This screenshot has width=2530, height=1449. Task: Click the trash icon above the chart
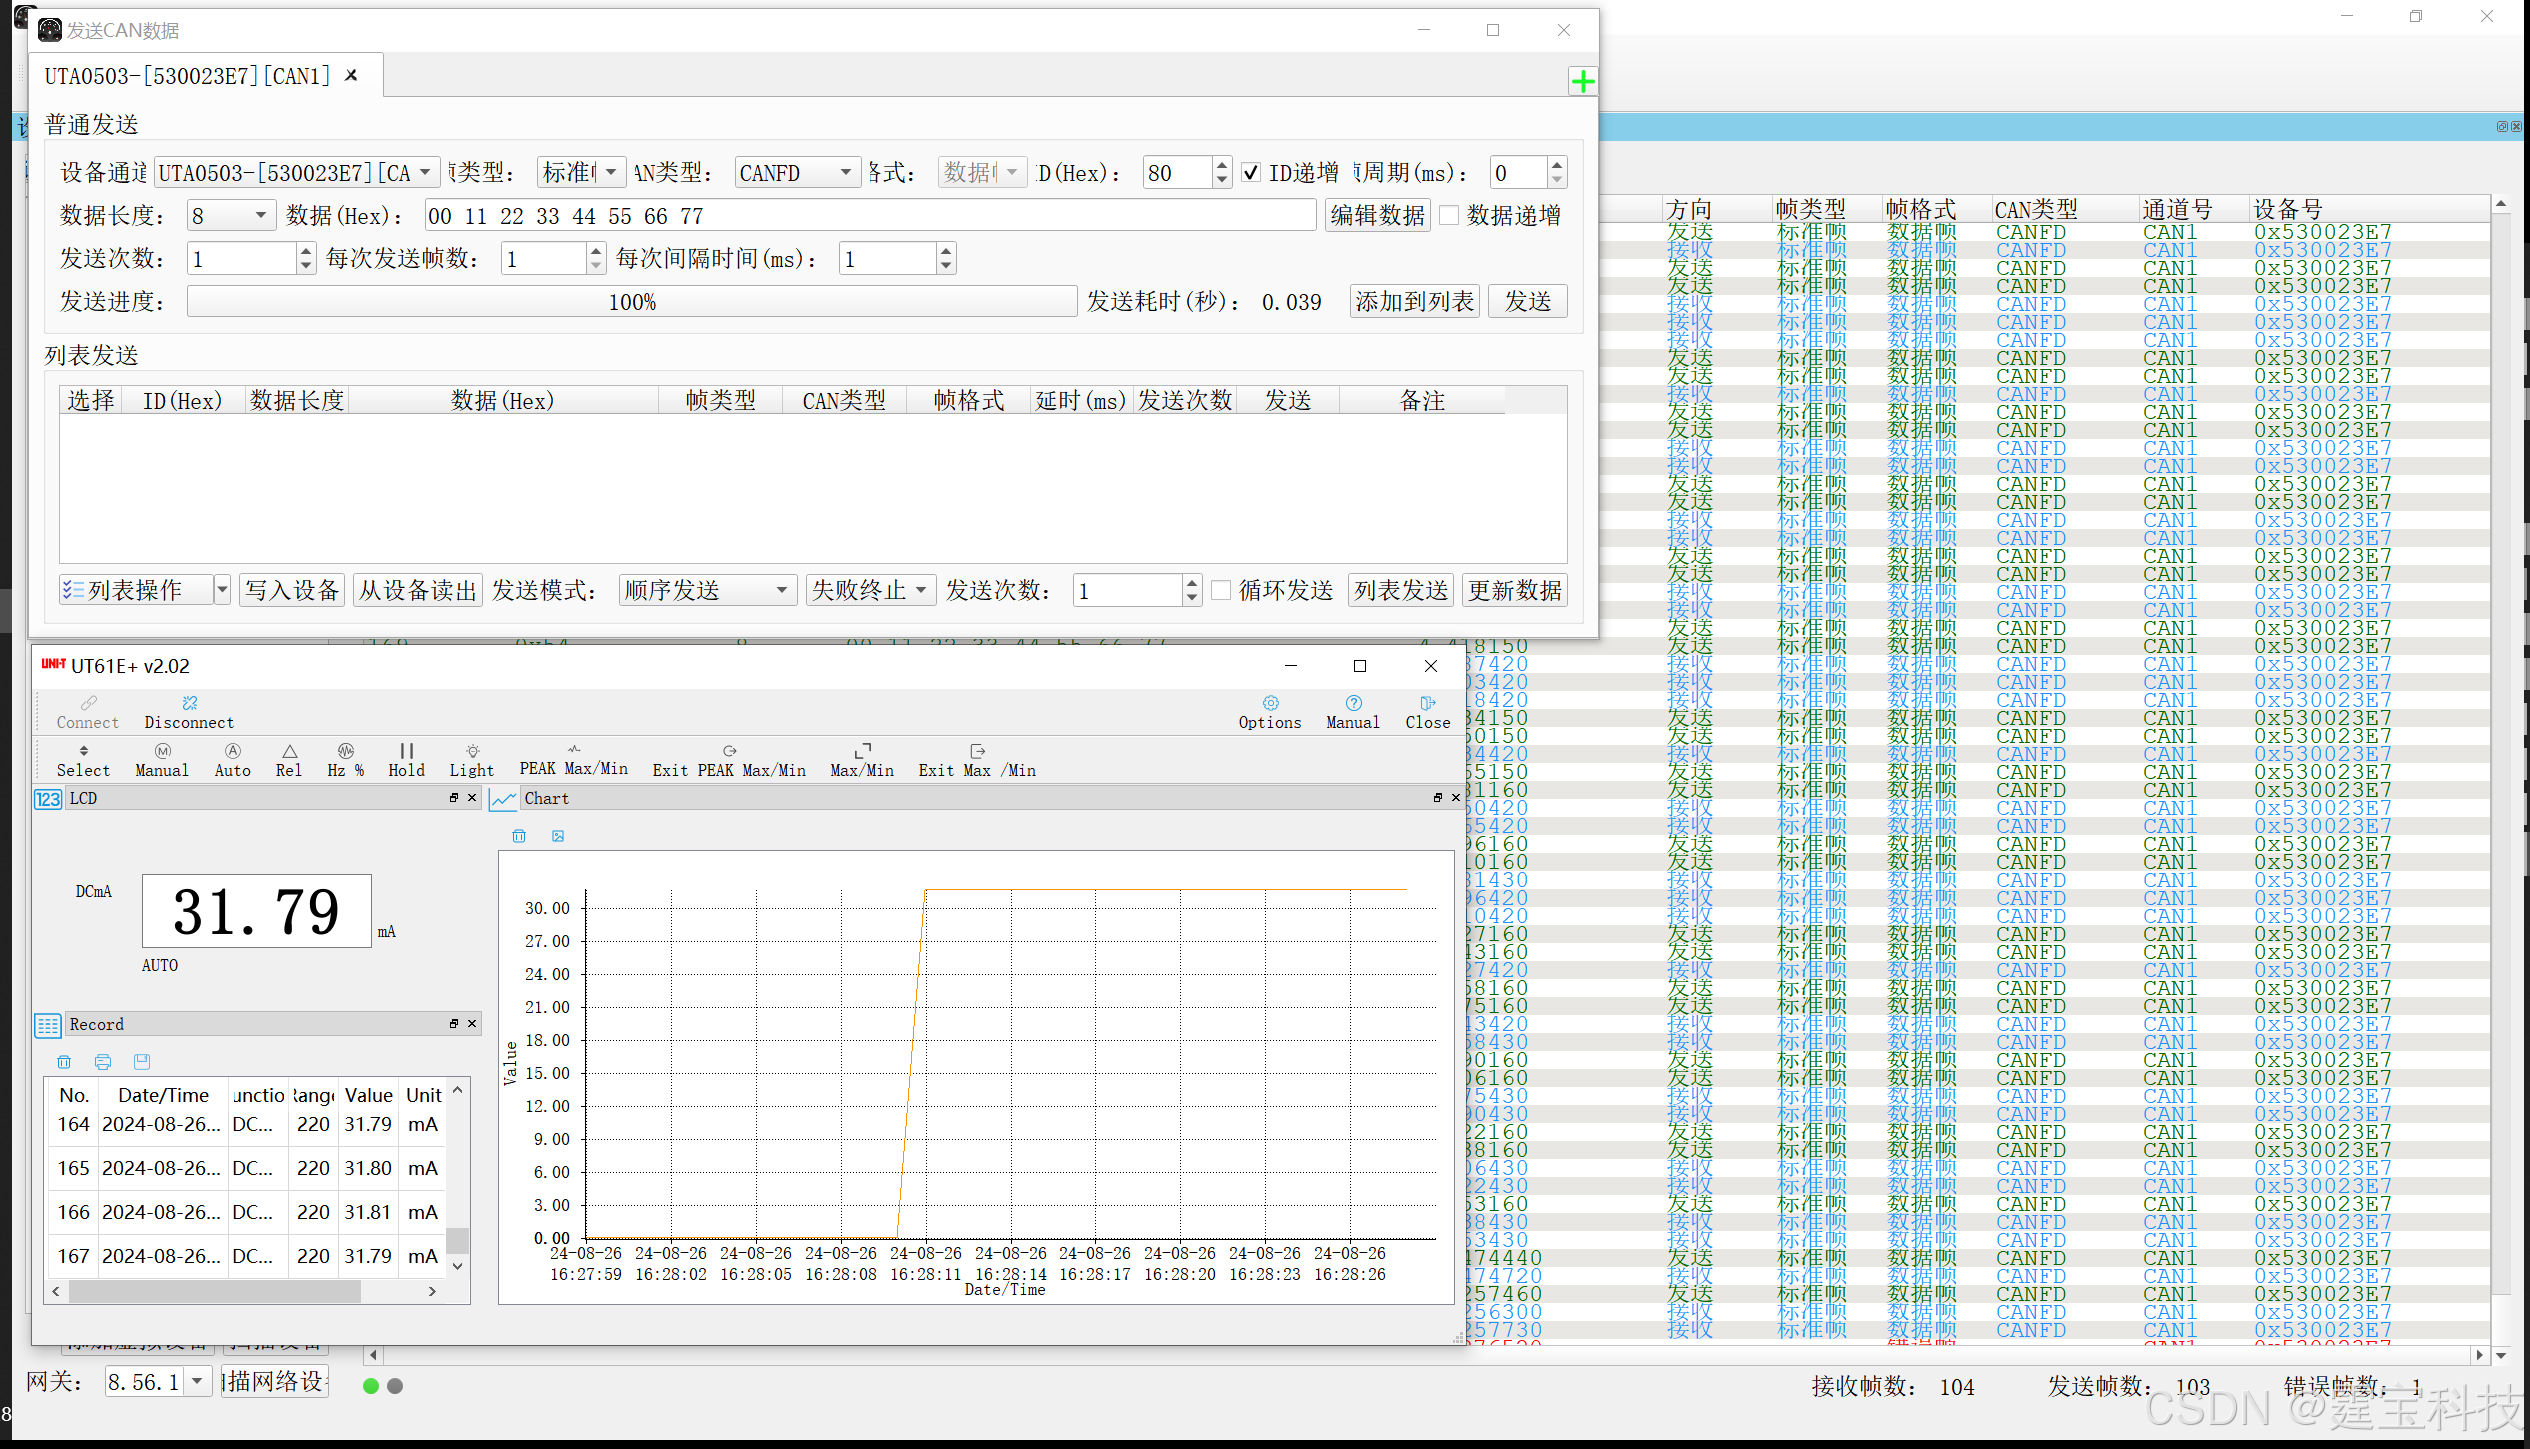(519, 836)
